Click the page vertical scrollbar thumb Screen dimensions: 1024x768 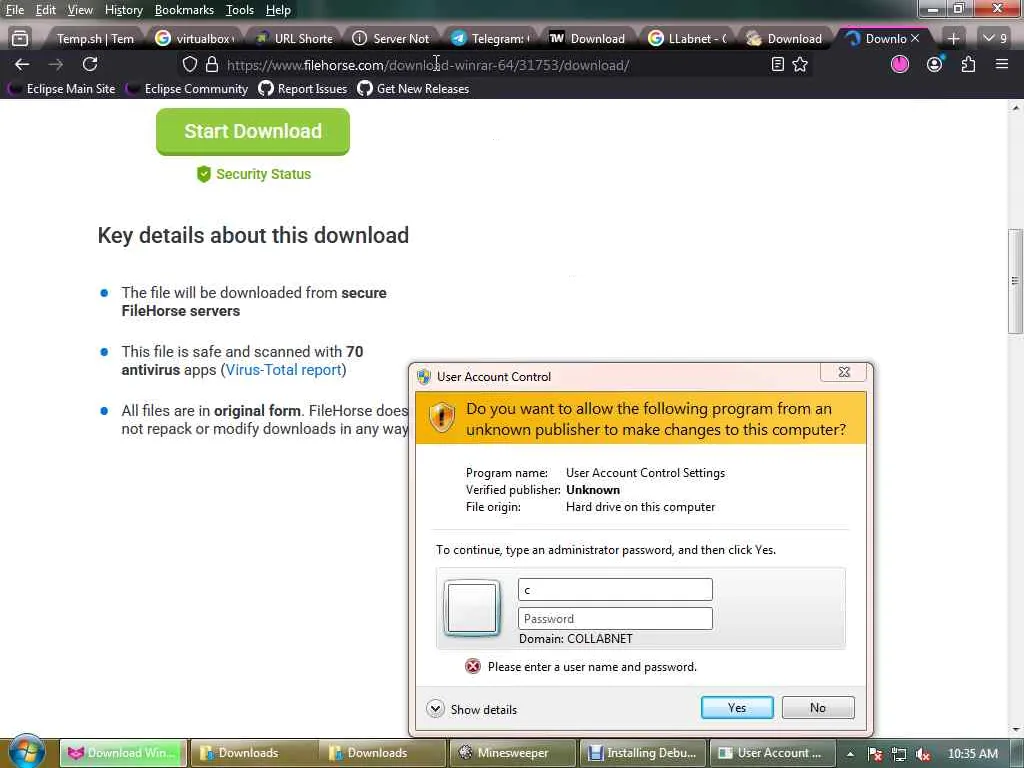(1015, 281)
